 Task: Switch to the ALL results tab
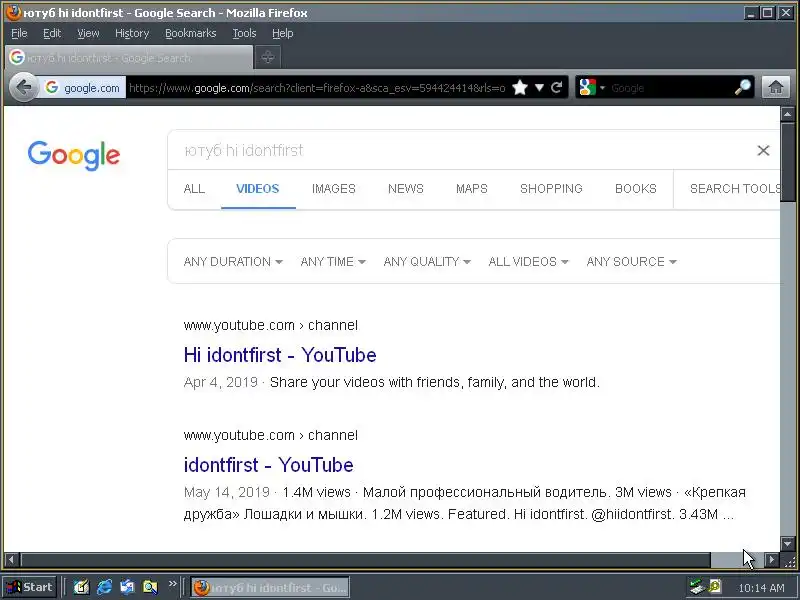tap(194, 189)
